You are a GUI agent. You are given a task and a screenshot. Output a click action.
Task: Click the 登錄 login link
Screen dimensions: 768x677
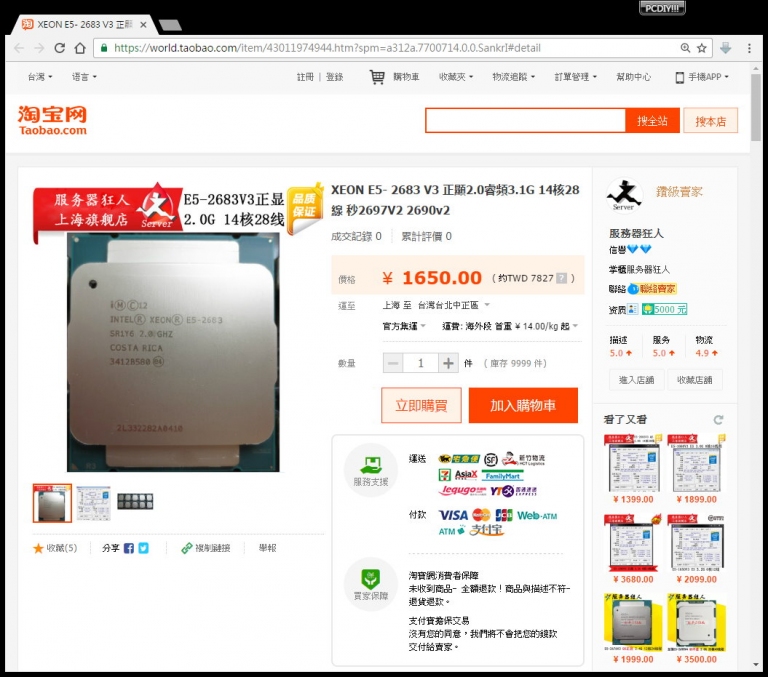point(335,77)
